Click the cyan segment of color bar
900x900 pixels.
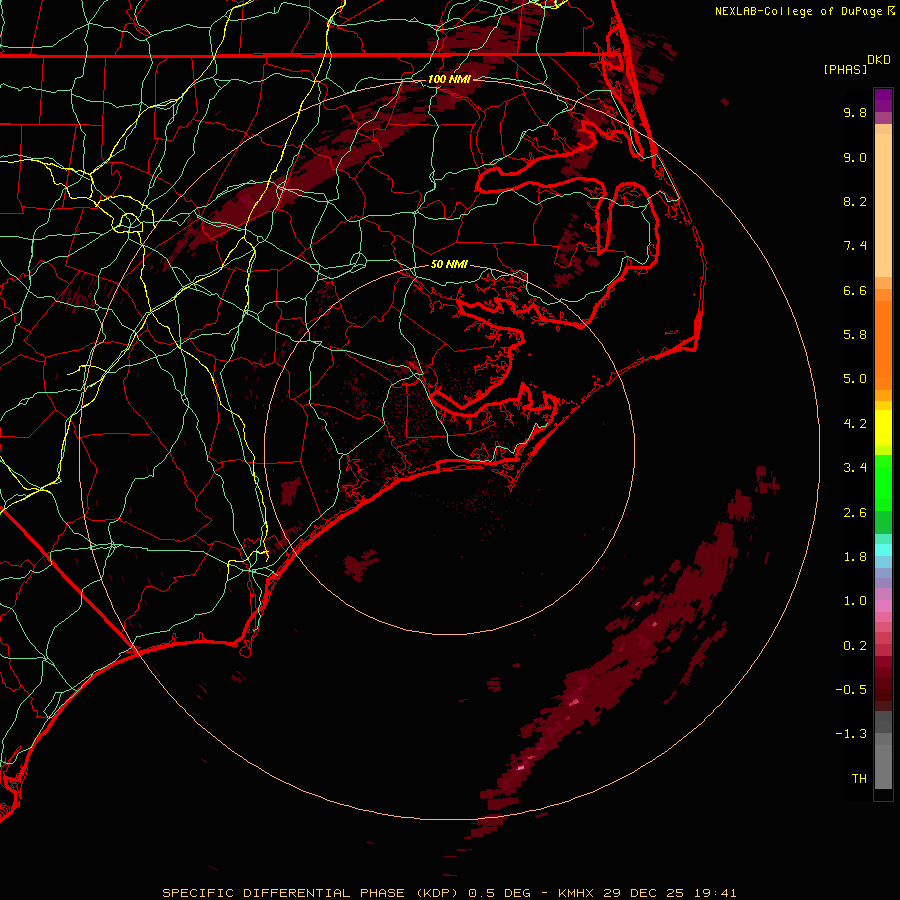tap(883, 550)
